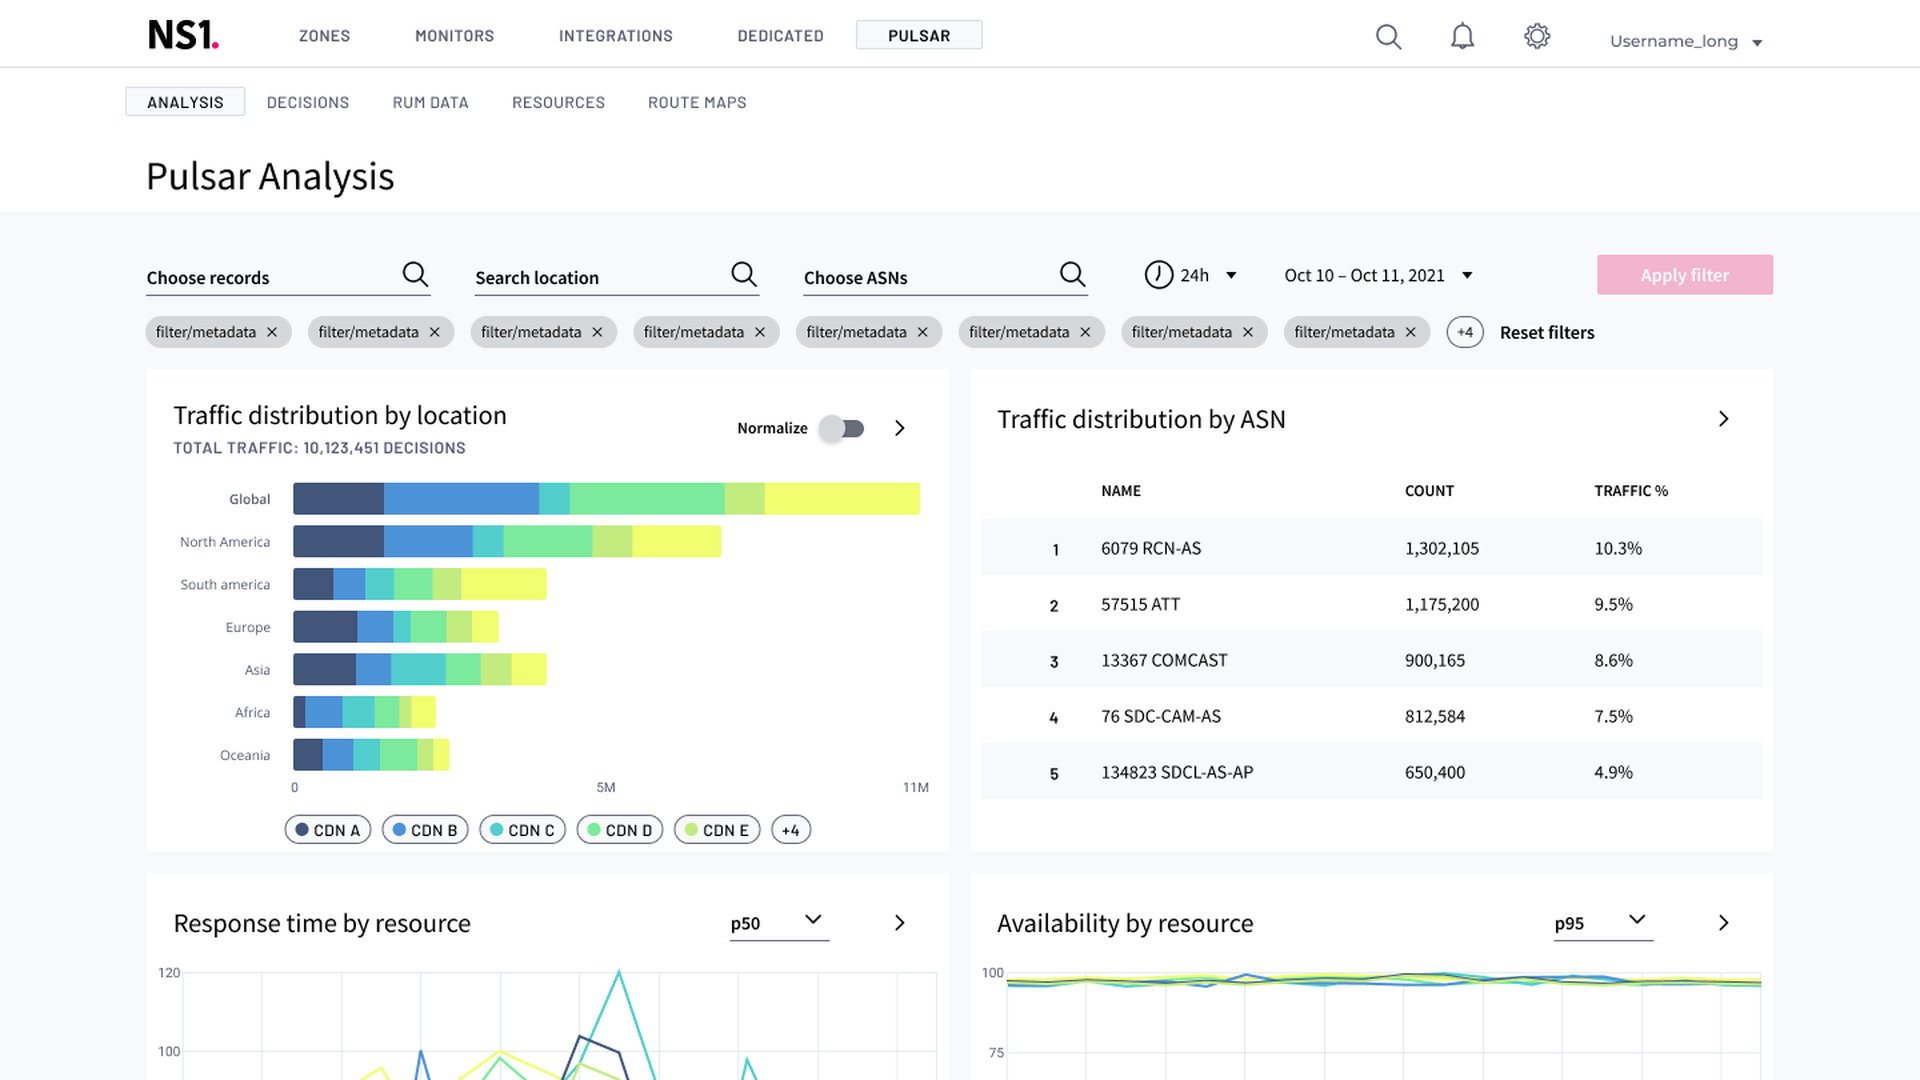
Task: Select the Pulsar menu item
Action: pos(919,35)
